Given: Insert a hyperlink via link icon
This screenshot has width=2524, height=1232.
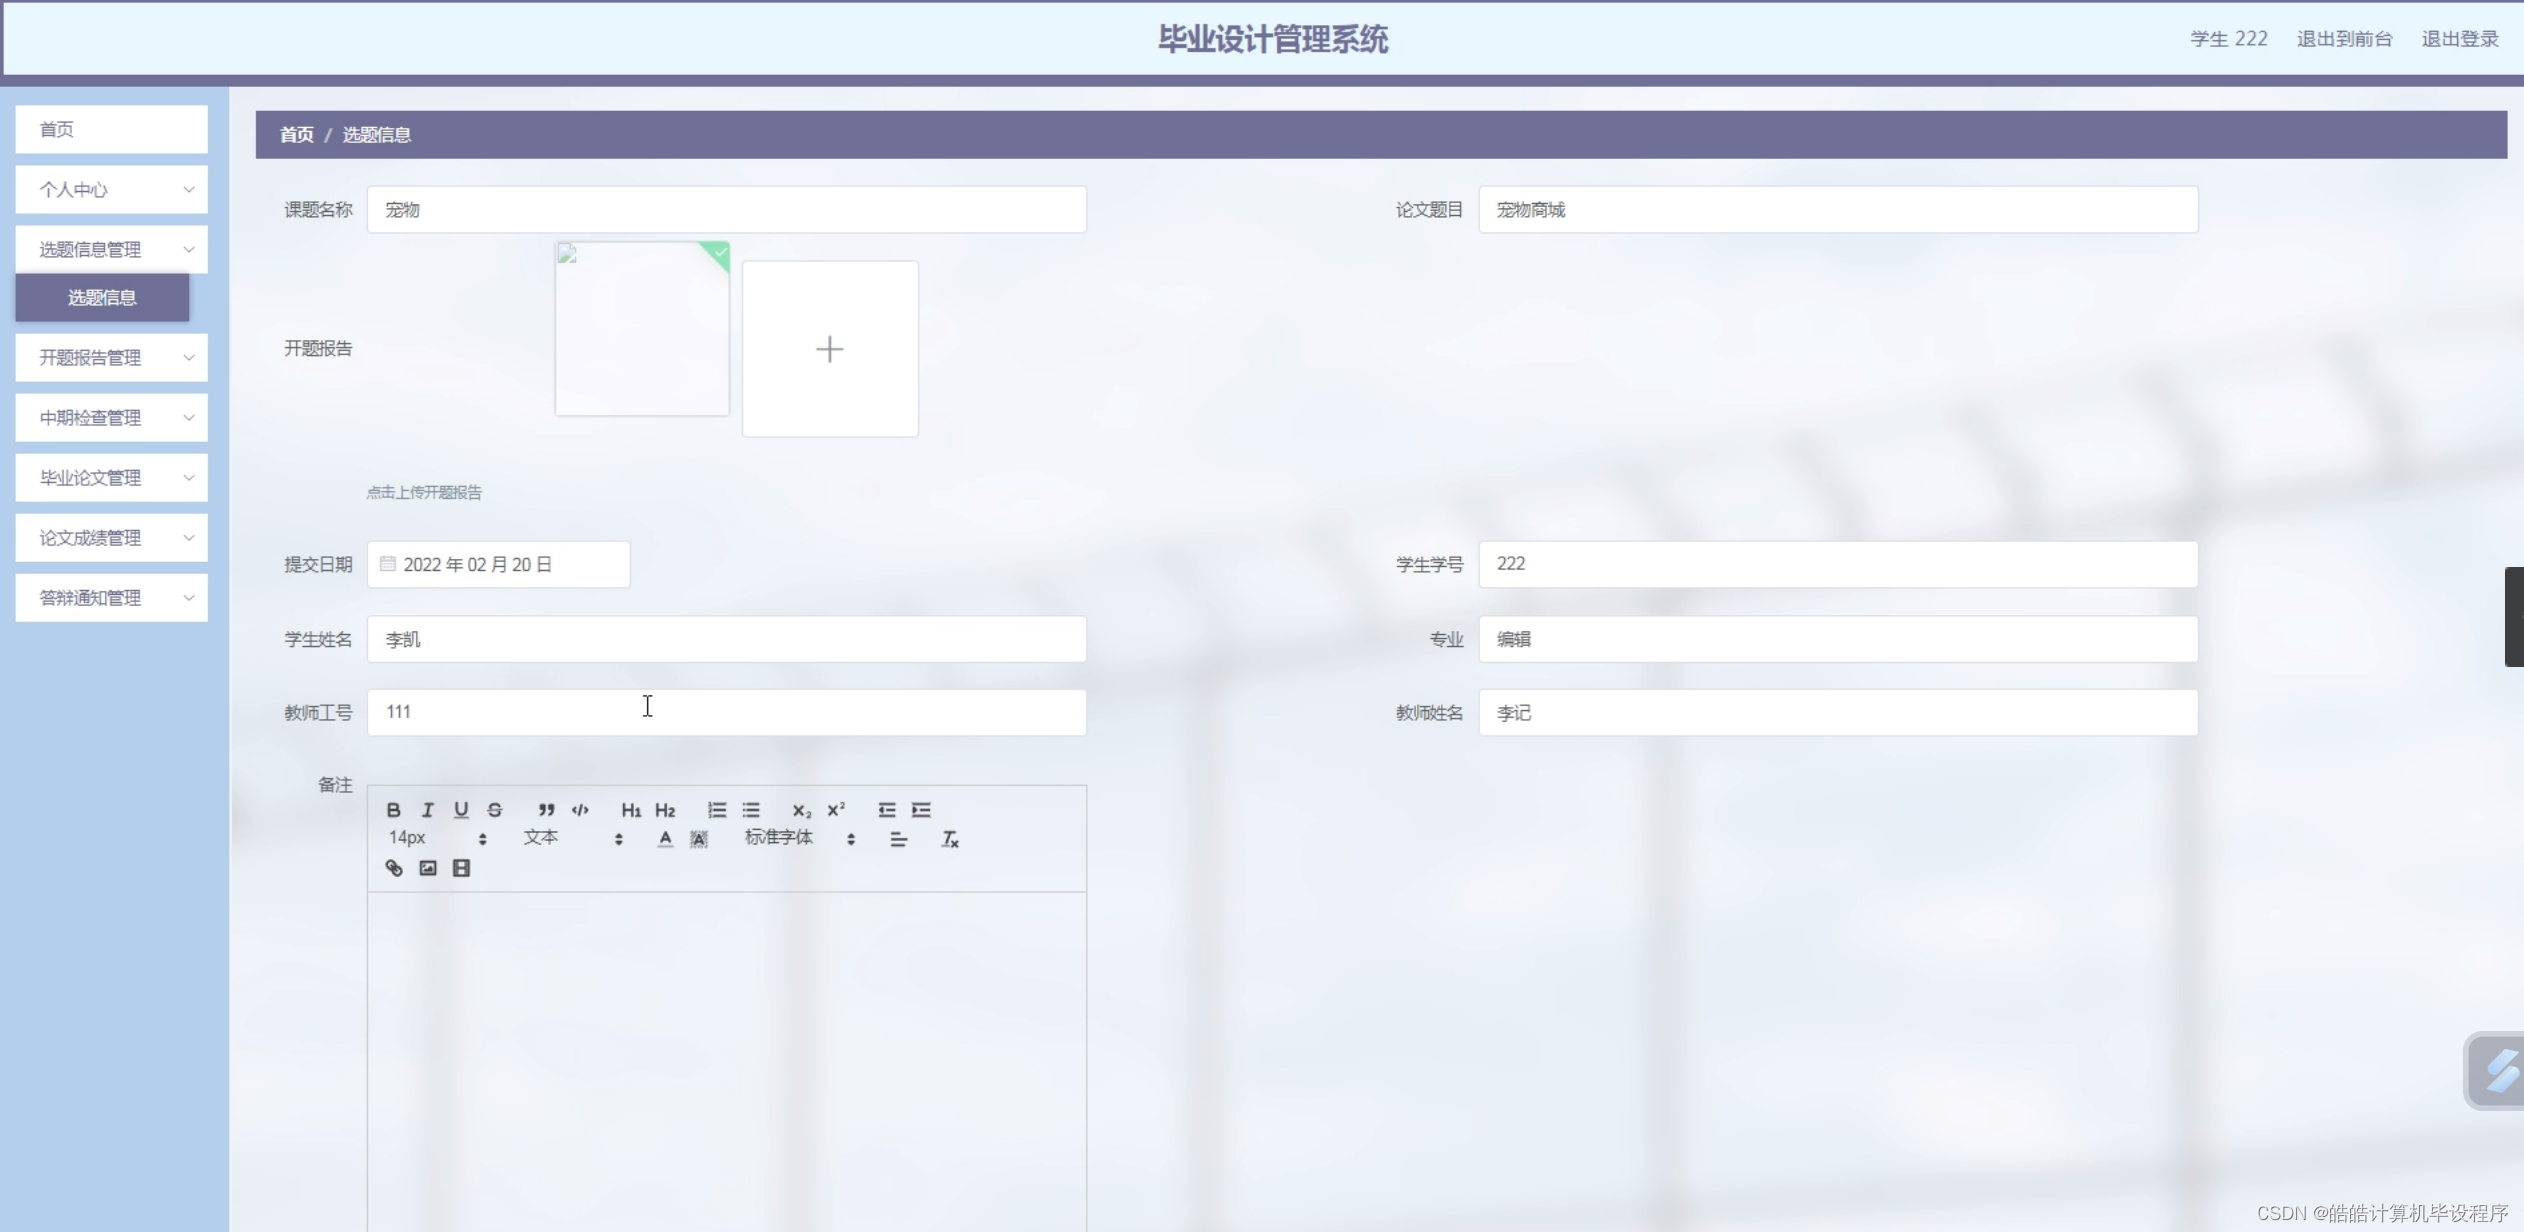Looking at the screenshot, I should pos(394,868).
